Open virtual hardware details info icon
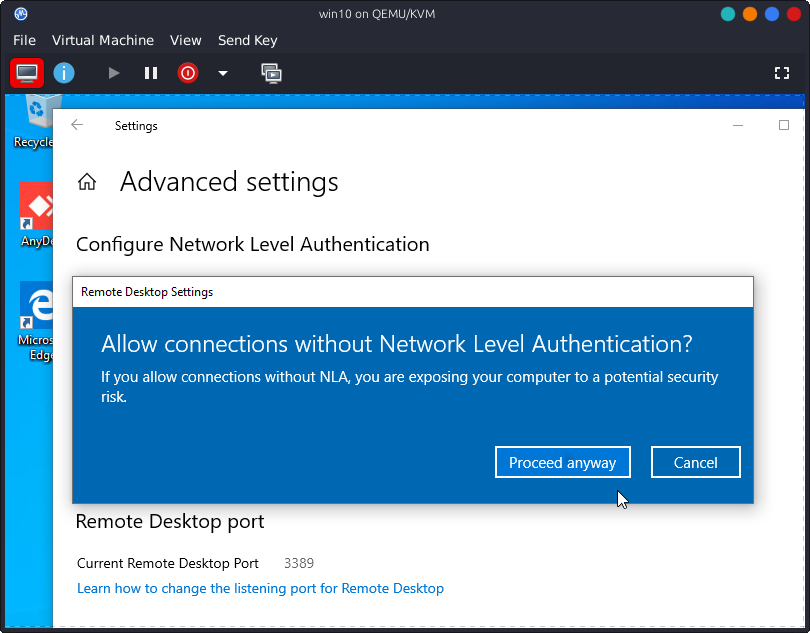 [x=64, y=73]
